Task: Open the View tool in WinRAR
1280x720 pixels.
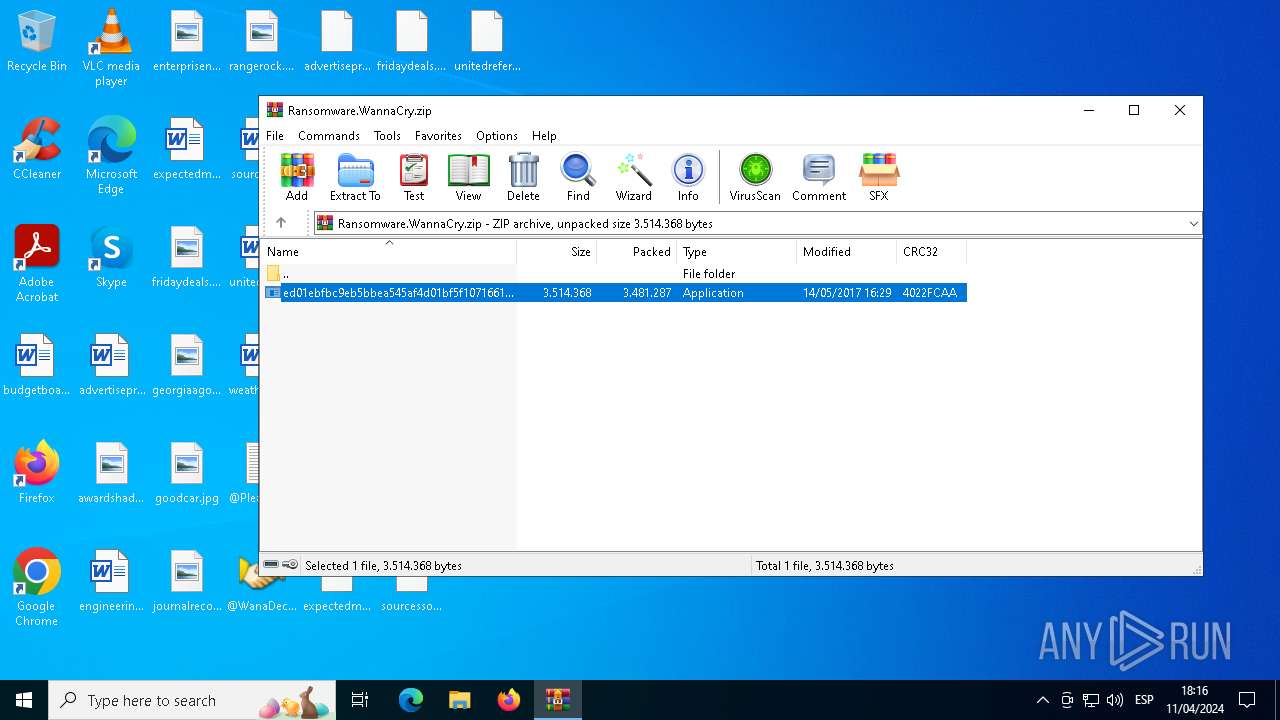Action: tap(468, 177)
